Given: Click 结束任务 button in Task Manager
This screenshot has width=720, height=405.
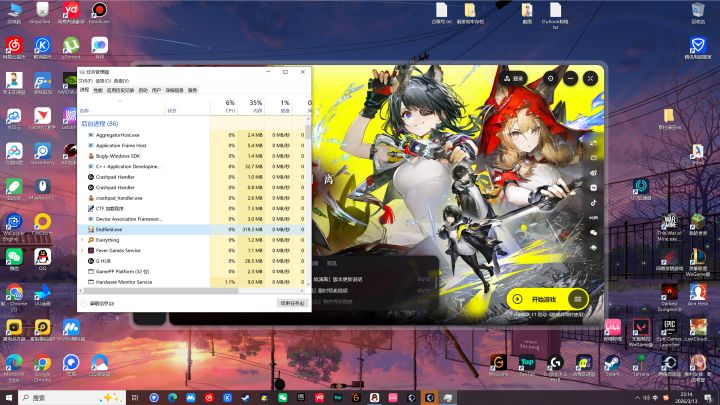Looking at the screenshot, I should click(x=292, y=303).
